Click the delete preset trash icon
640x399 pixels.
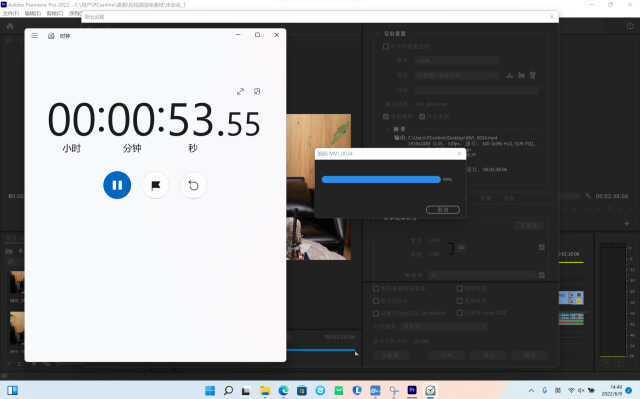pyautogui.click(x=533, y=75)
